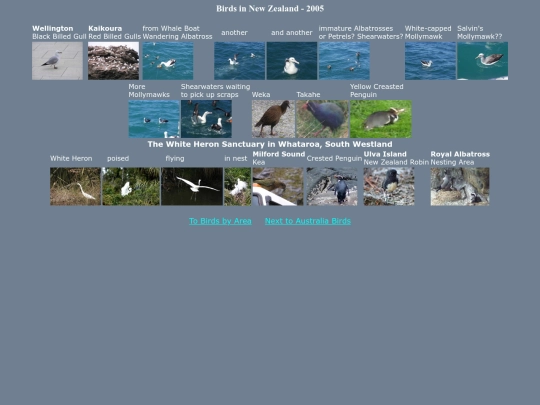Click the 'Royal Albatross' bold label
540x405 pixels.
tap(460, 154)
